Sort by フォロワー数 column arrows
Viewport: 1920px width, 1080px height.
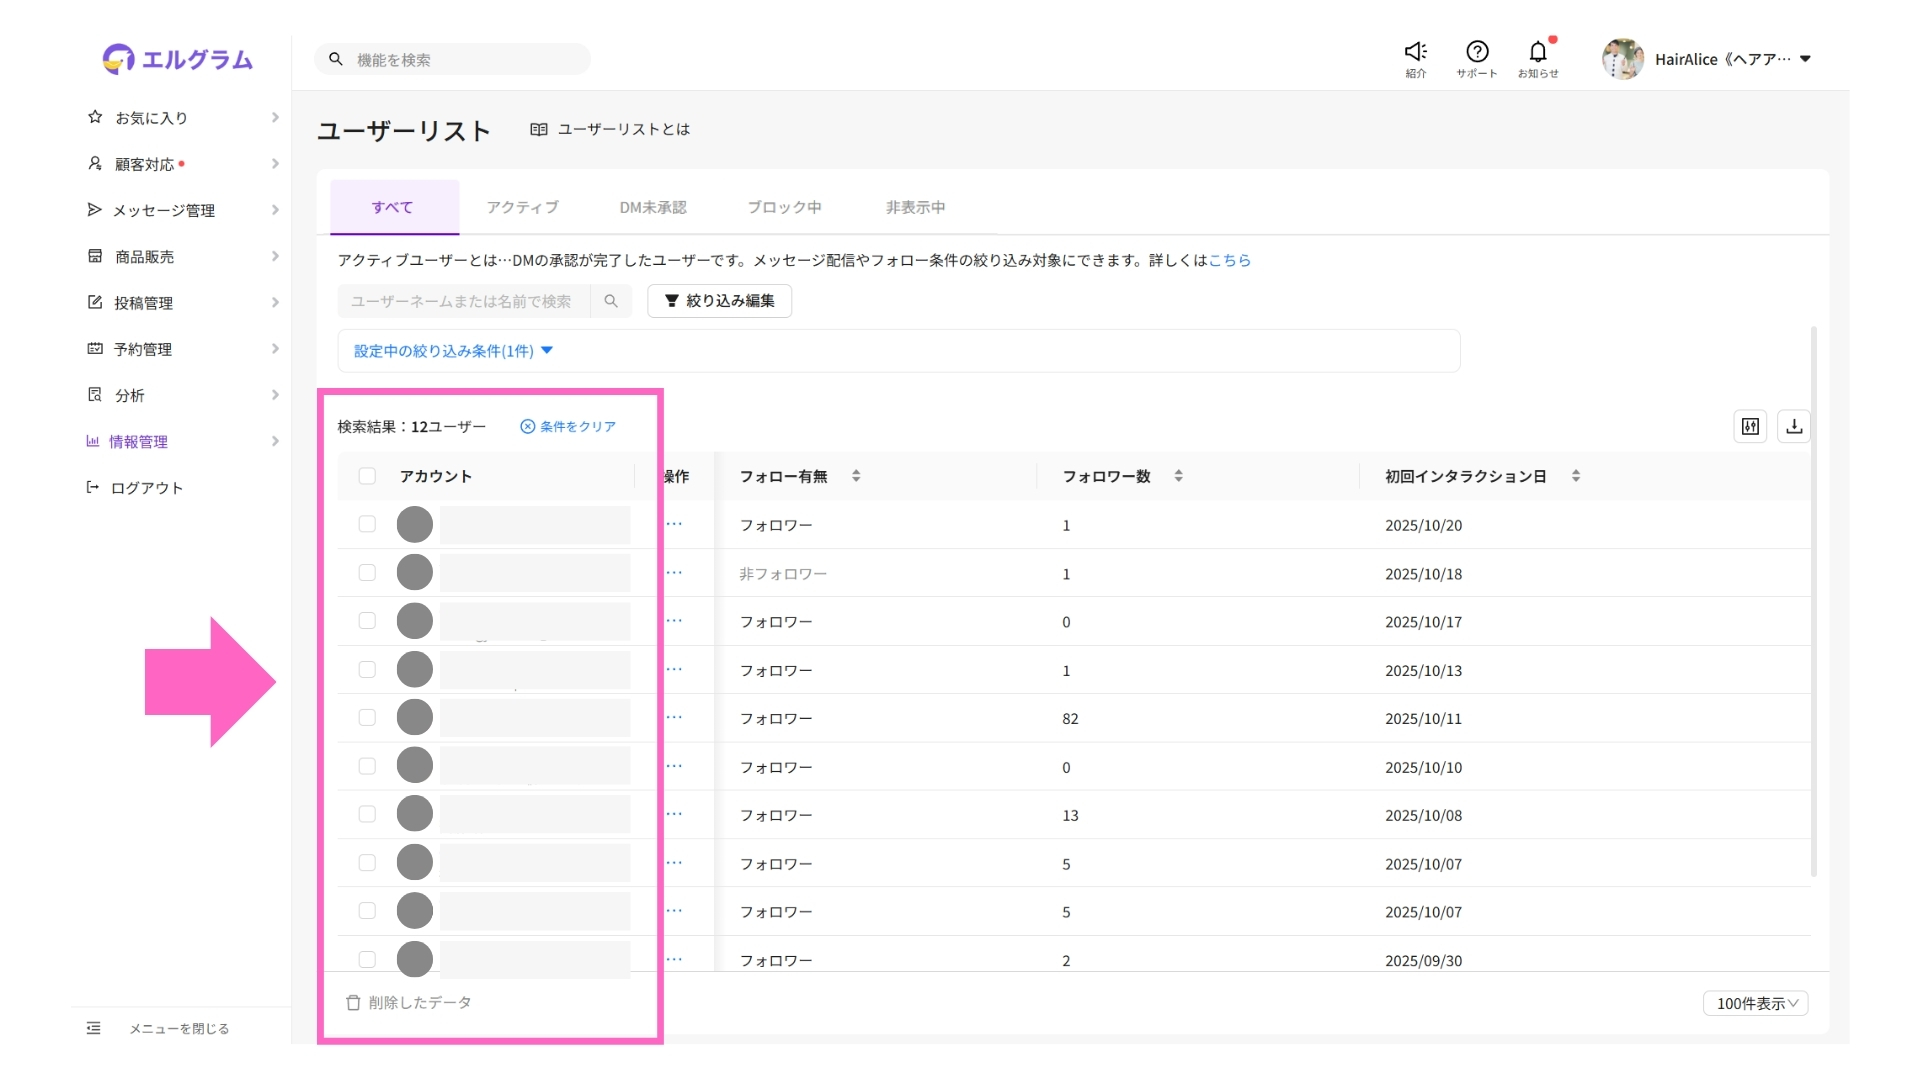coord(1178,476)
